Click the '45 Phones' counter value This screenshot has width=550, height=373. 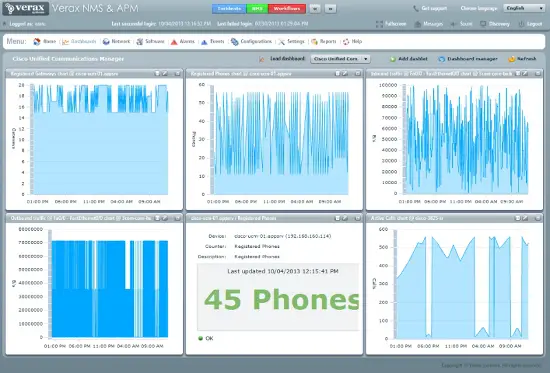[x=282, y=299]
